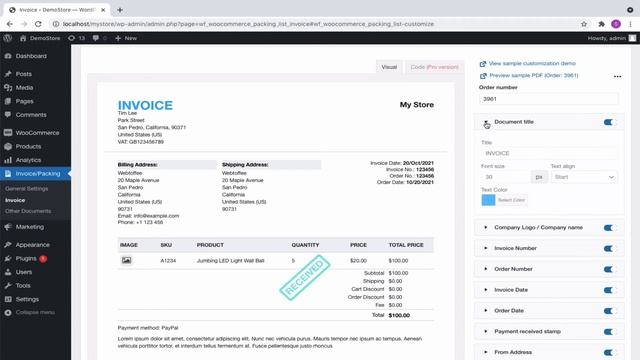Expand the Order Date section
This screenshot has width=640, height=360.
point(486,311)
